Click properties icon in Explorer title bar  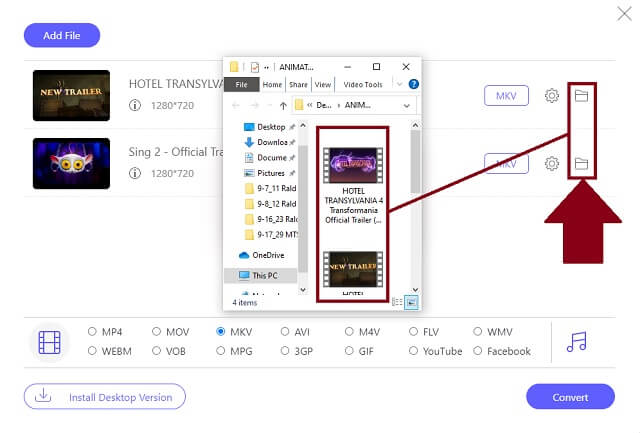(x=255, y=67)
